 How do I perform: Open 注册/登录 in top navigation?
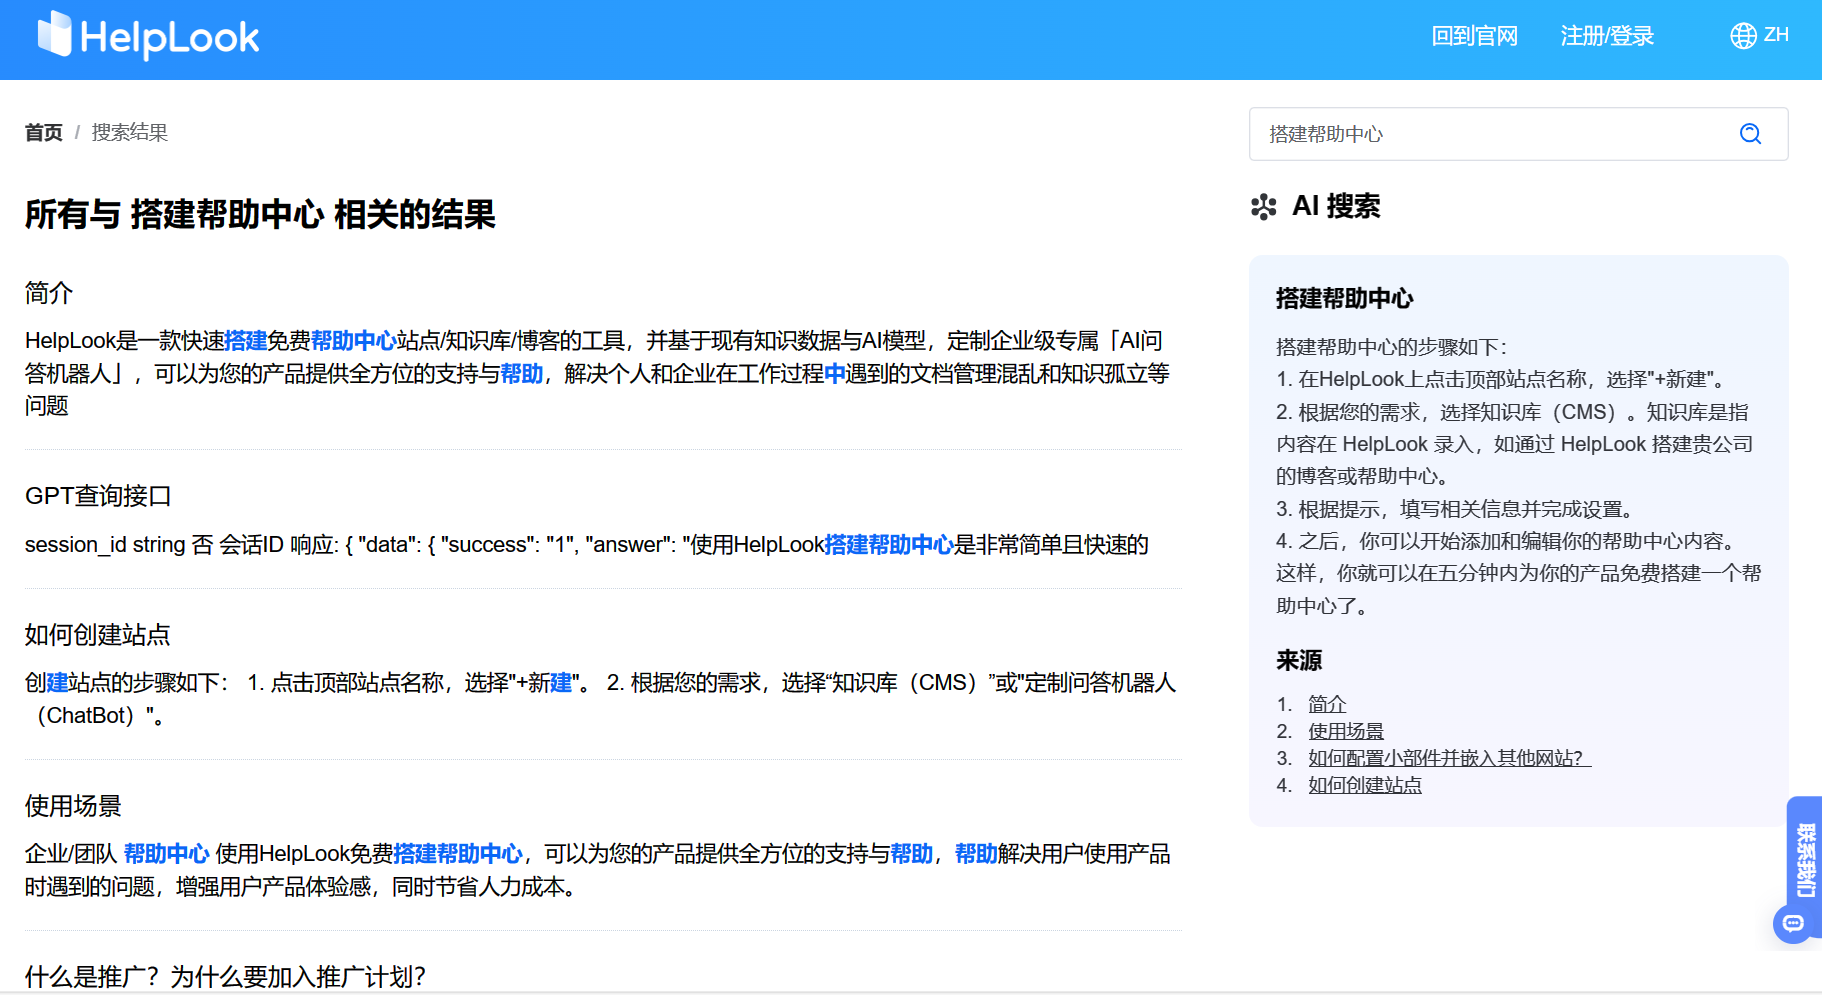coord(1607,36)
